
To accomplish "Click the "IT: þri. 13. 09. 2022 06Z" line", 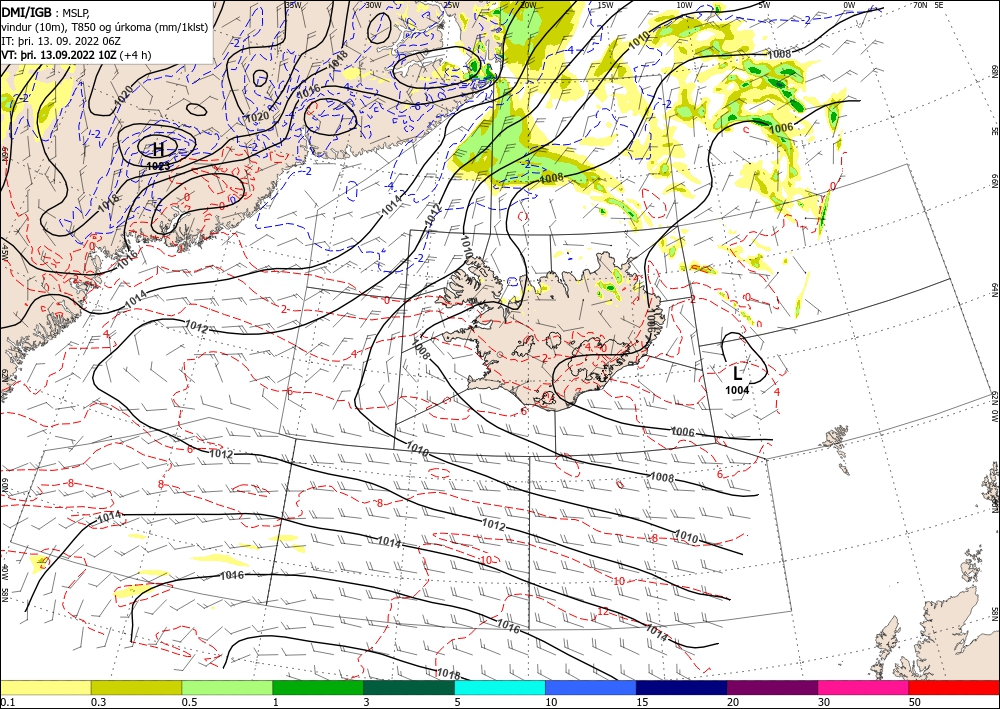I will click(61, 40).
